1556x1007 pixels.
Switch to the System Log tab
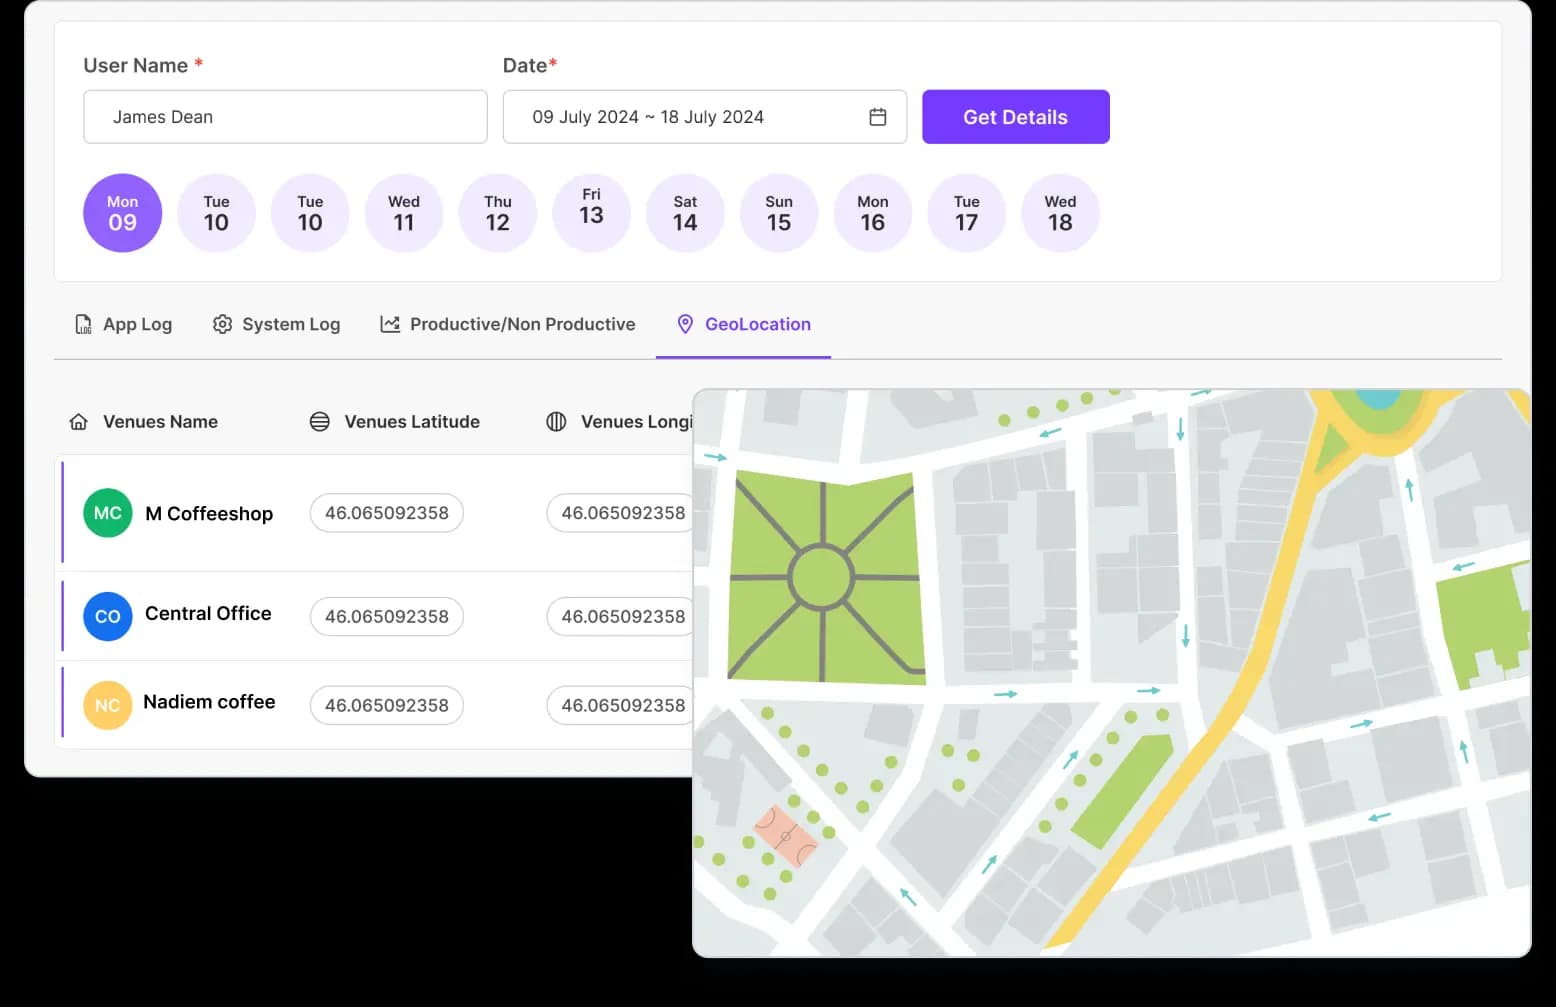277,324
